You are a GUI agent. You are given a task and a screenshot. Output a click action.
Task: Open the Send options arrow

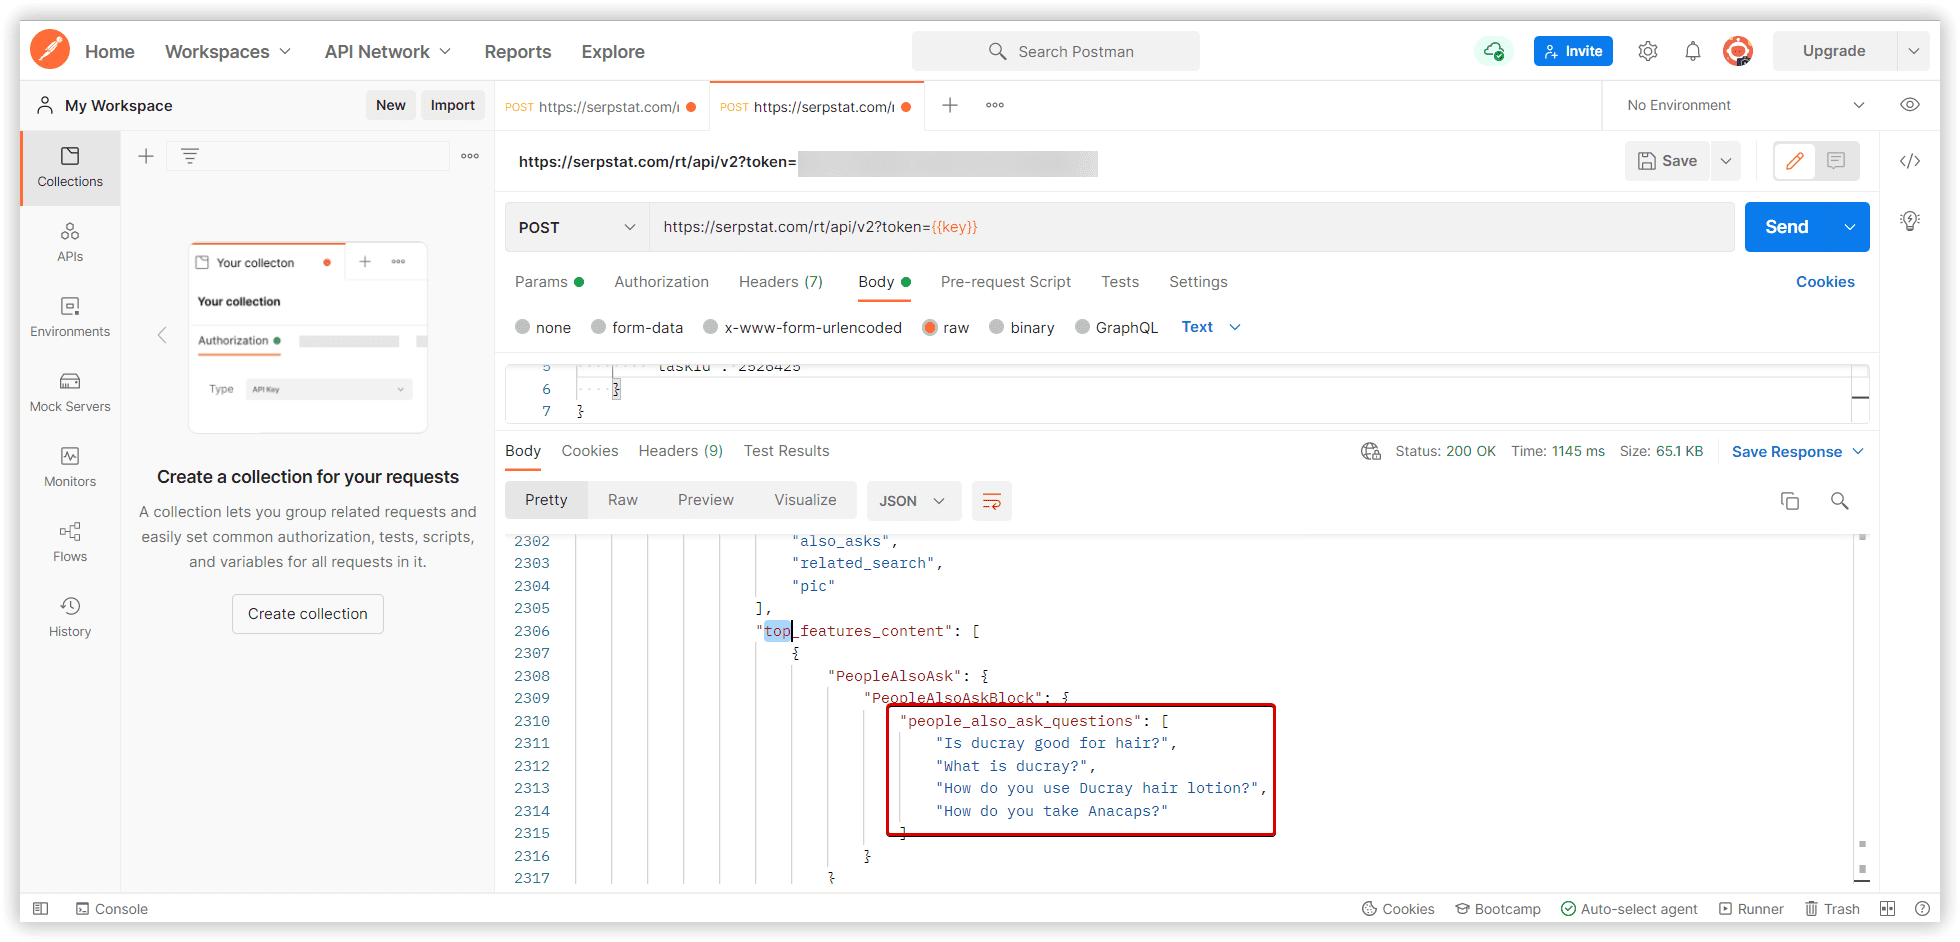tap(1850, 227)
